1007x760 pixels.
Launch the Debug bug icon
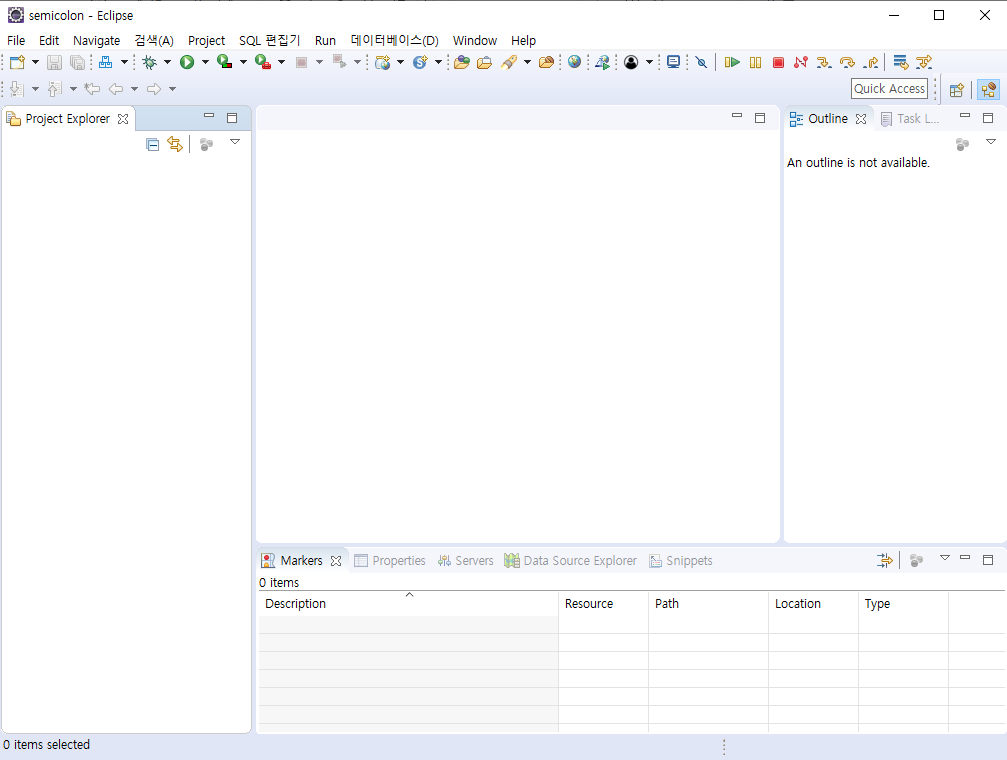pyautogui.click(x=150, y=62)
